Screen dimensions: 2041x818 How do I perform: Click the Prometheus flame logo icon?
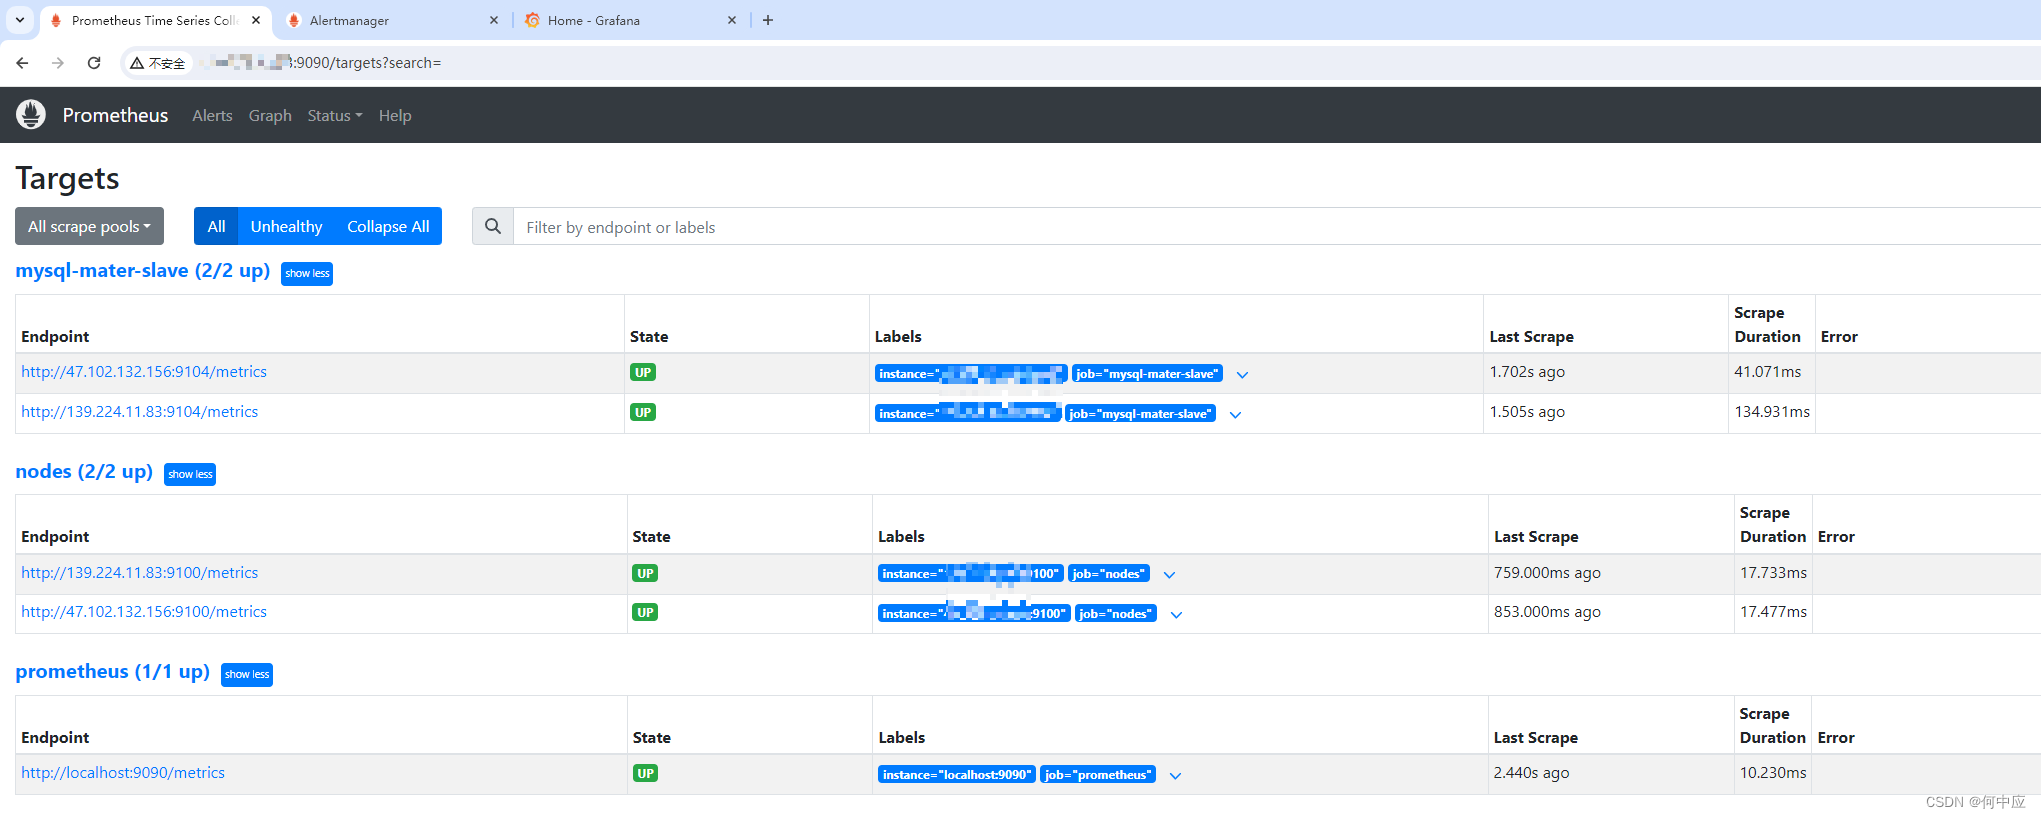point(31,115)
